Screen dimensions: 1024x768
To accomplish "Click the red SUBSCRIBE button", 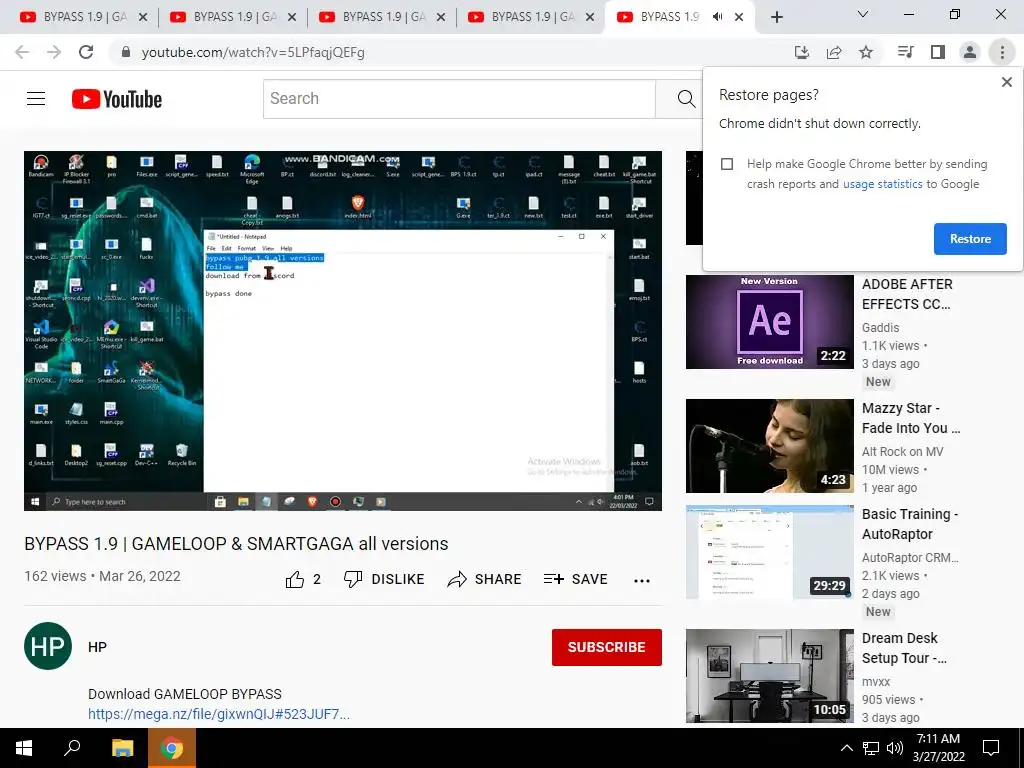I will (607, 647).
